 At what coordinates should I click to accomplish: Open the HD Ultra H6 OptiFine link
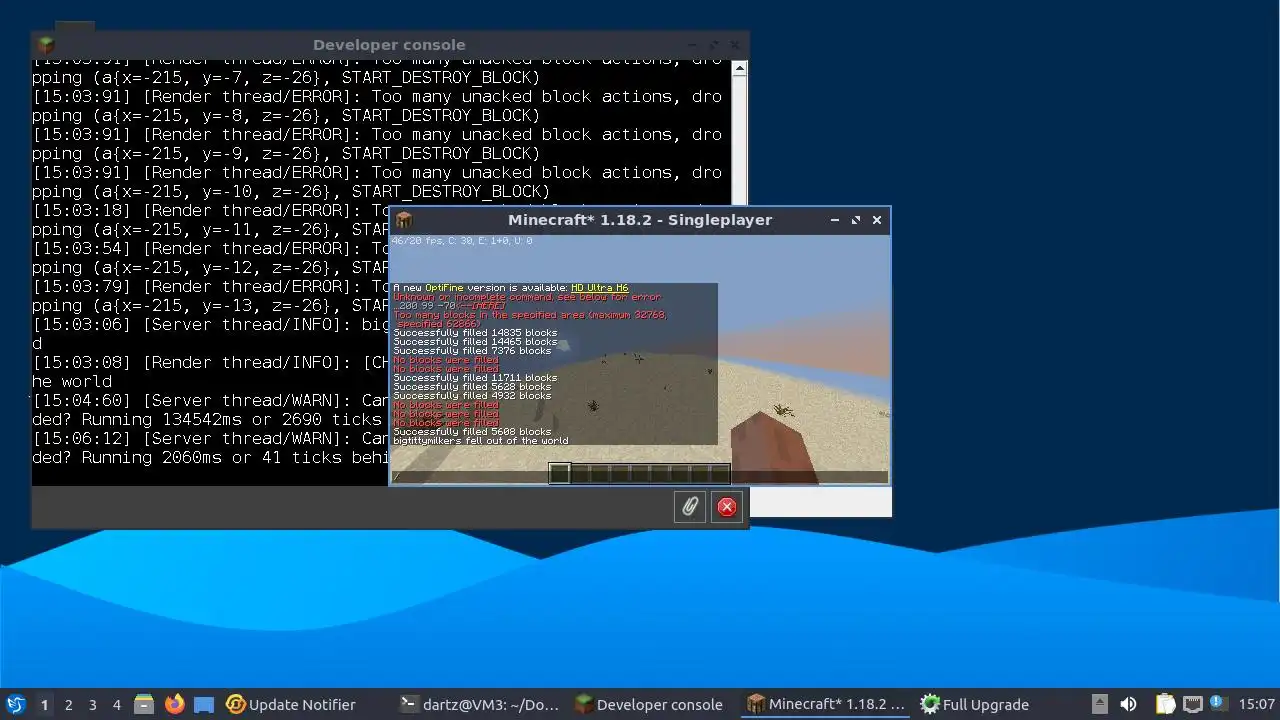(600, 288)
